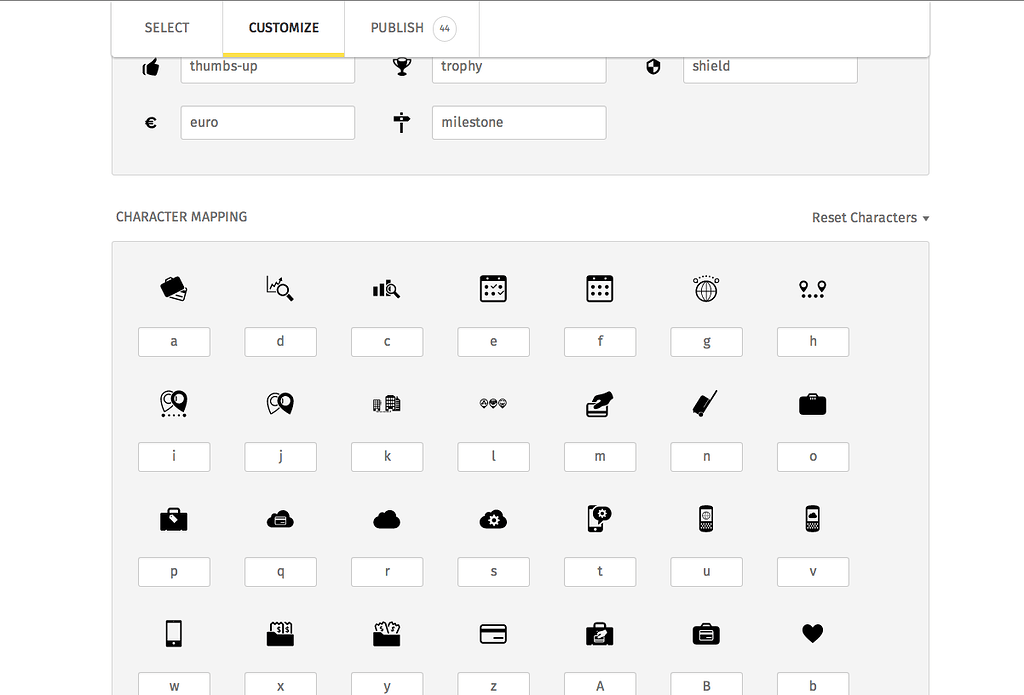The height and width of the screenshot is (695, 1024).
Task: Open the Reset Characters dropdown
Action: [x=869, y=217]
